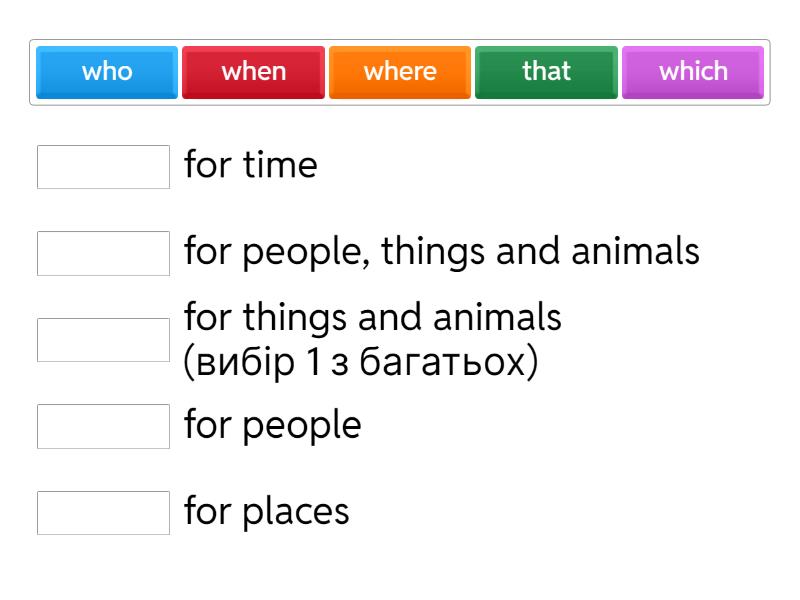The image size is (800, 600).
Task: Select the empty slot beside 'for people'
Action: point(103,426)
